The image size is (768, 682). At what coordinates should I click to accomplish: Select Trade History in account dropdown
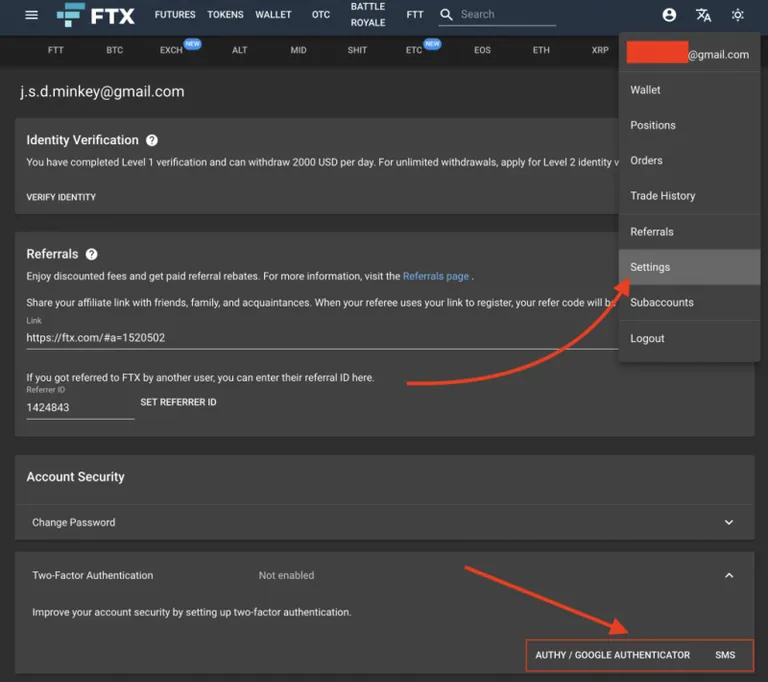click(x=689, y=196)
